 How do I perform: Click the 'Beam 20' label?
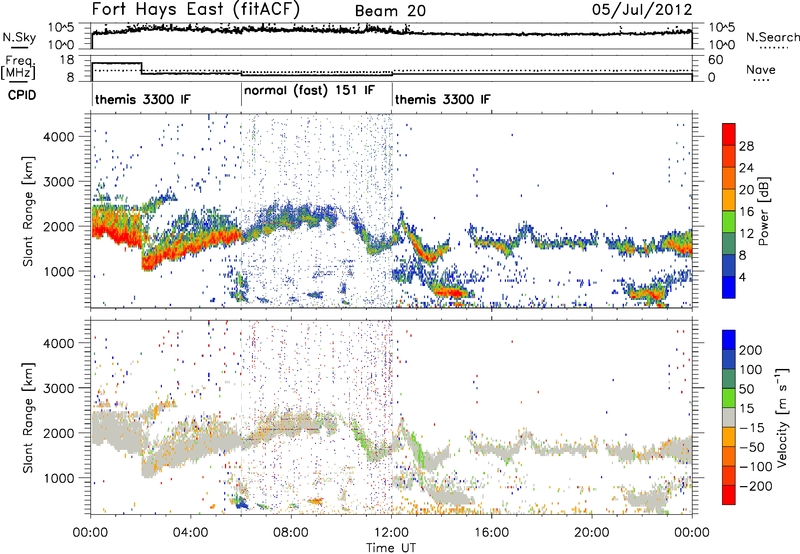tap(390, 11)
